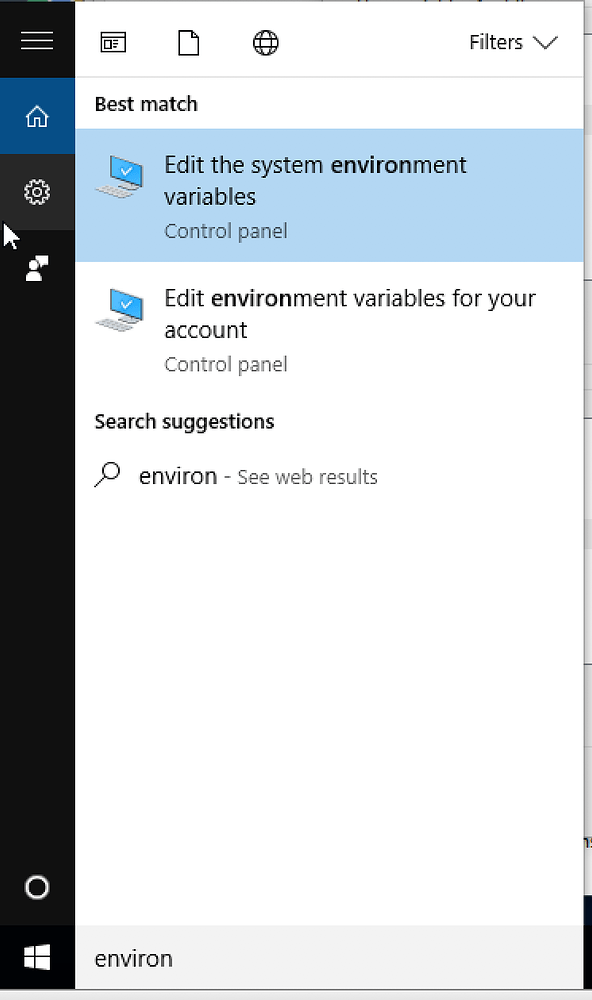Click the Cortana circle icon
The width and height of the screenshot is (592, 1000).
[37, 887]
